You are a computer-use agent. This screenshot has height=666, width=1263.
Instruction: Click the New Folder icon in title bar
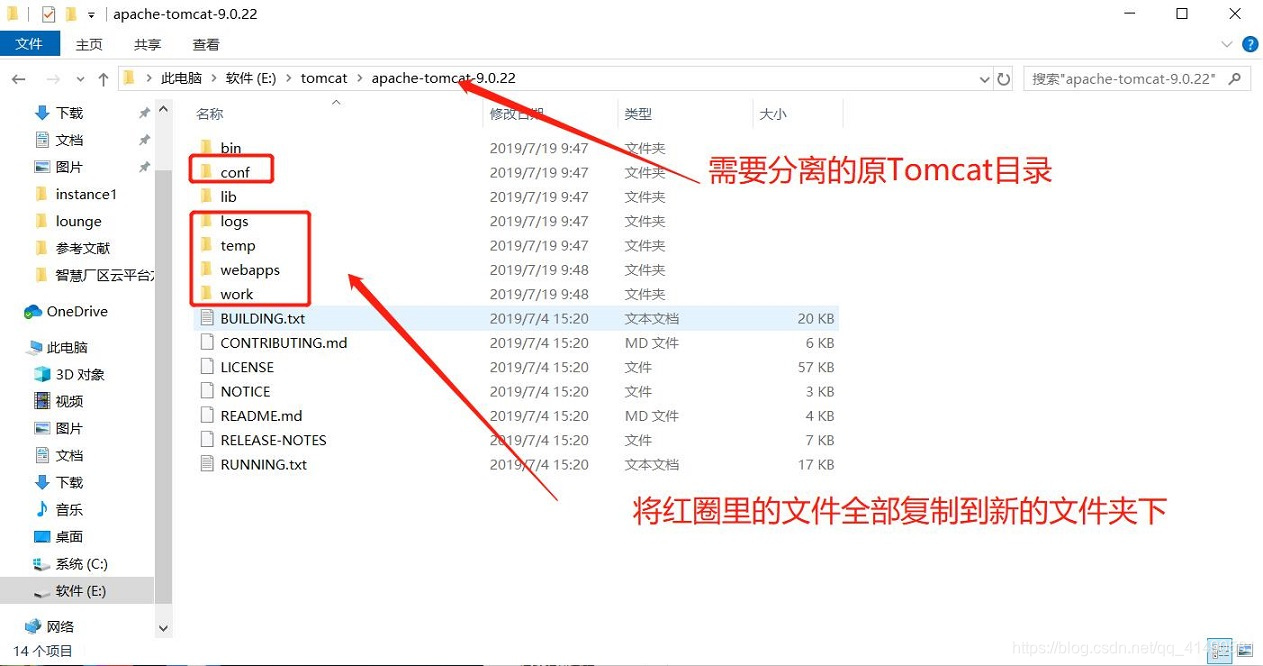[70, 14]
